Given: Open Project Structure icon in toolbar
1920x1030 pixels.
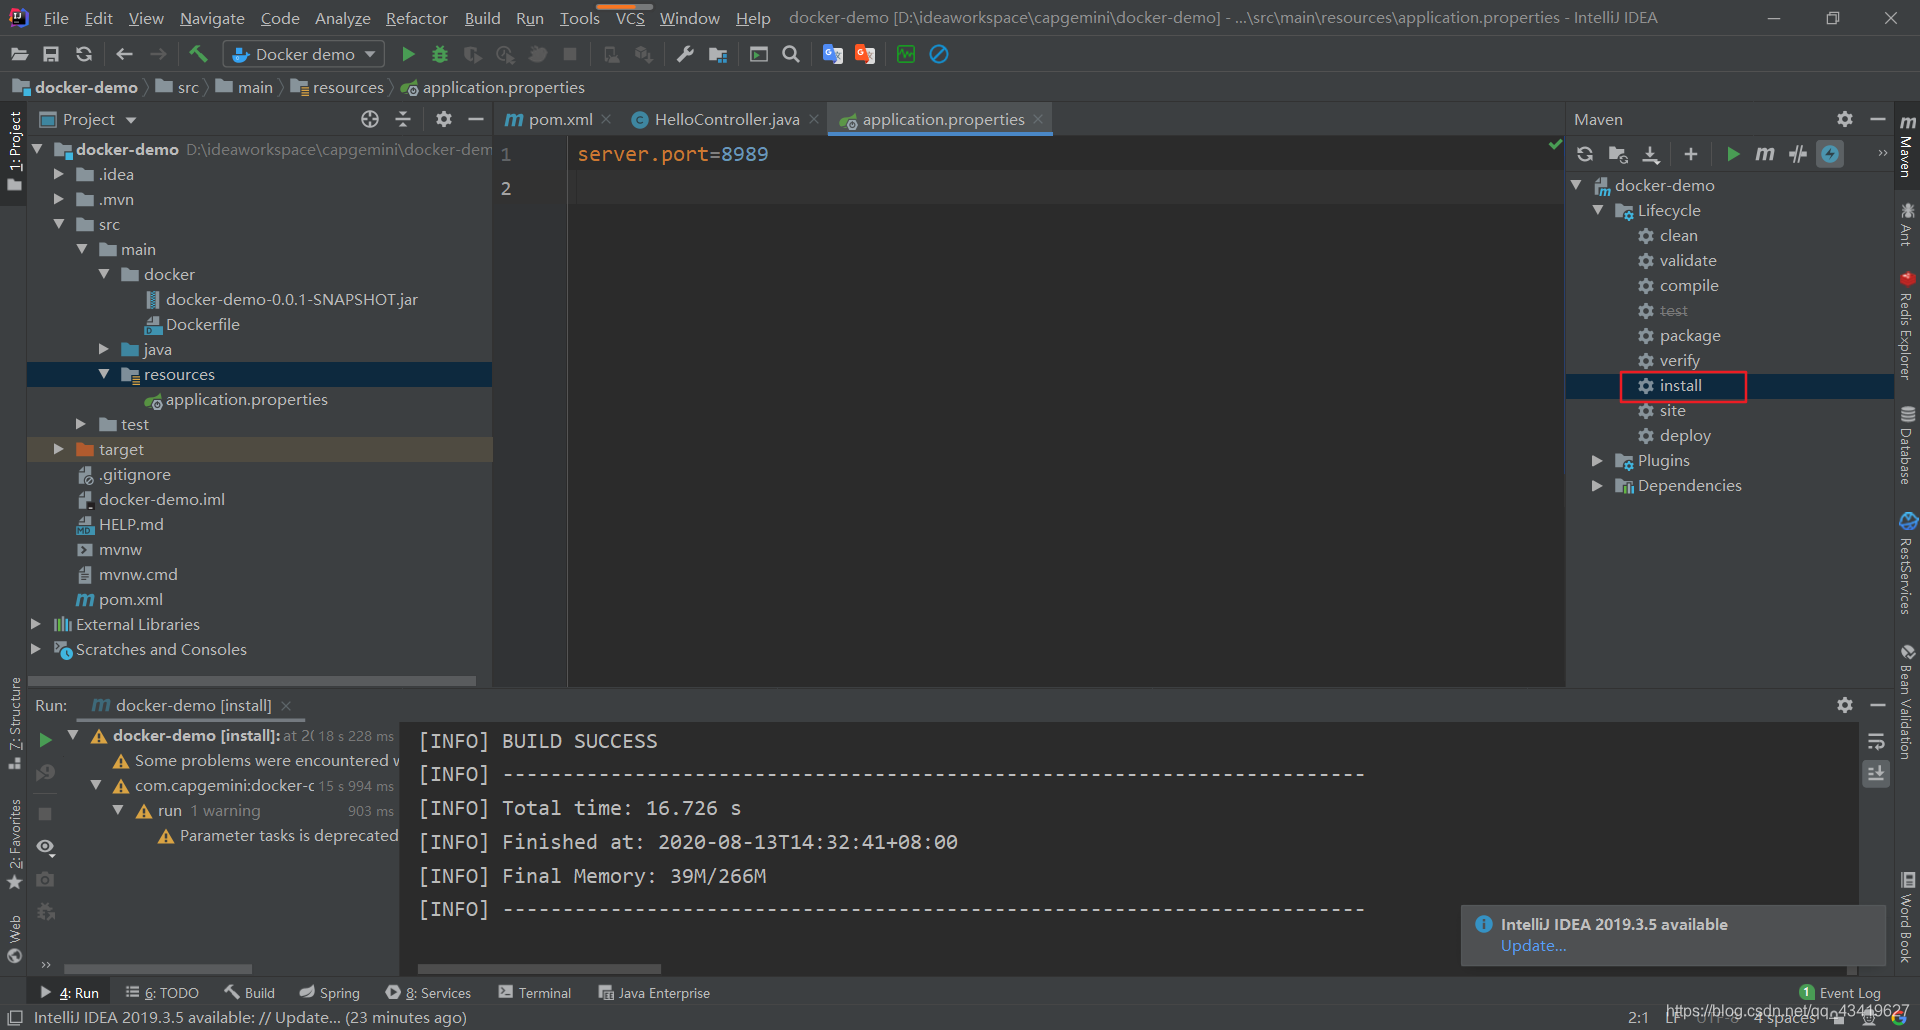Looking at the screenshot, I should click(x=718, y=54).
